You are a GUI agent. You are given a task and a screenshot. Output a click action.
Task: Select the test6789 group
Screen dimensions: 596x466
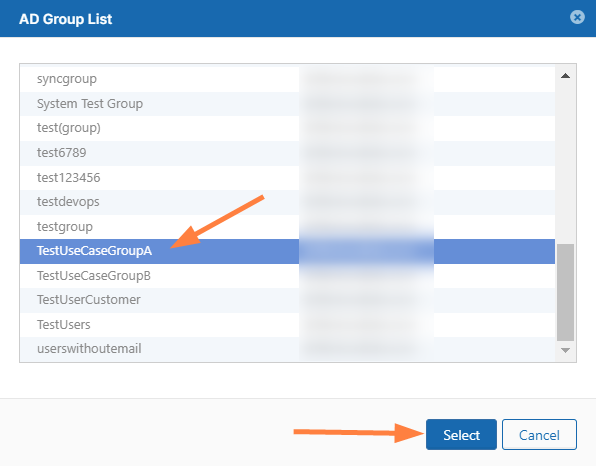pyautogui.click(x=287, y=153)
